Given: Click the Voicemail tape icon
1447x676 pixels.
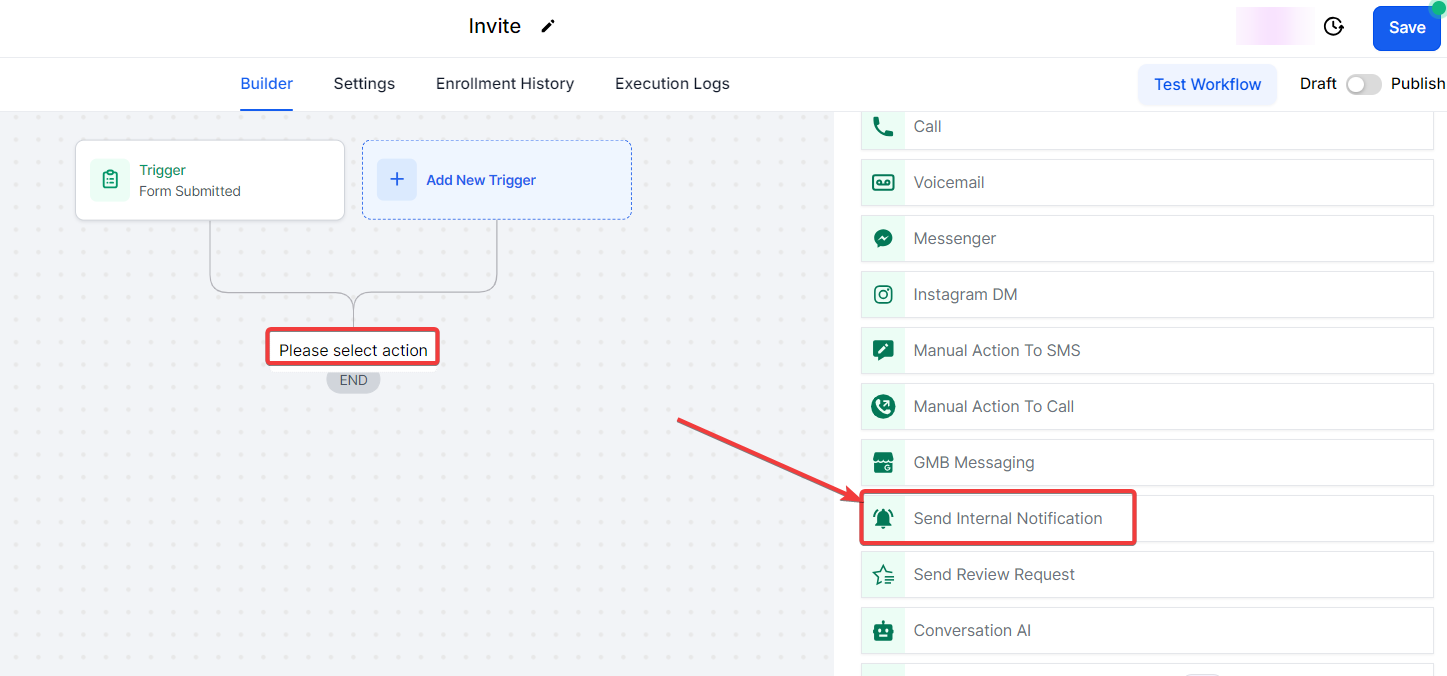Looking at the screenshot, I should coord(883,183).
